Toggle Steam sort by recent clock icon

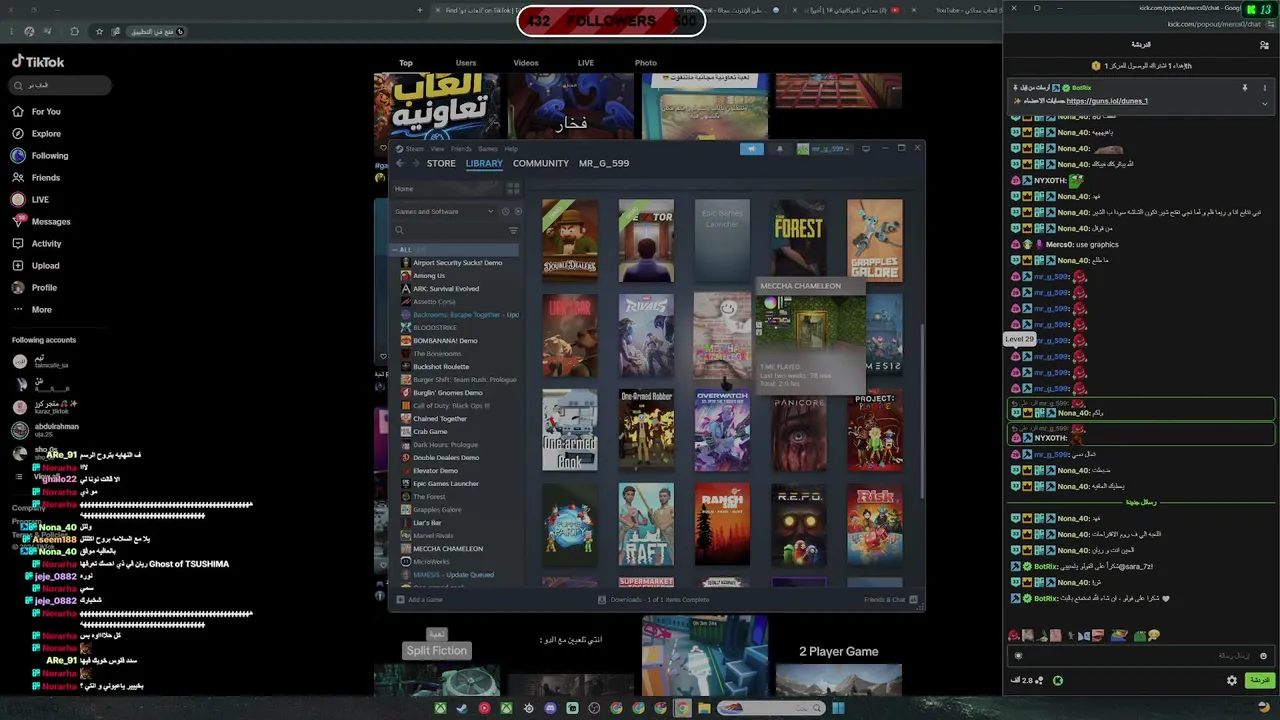505,212
